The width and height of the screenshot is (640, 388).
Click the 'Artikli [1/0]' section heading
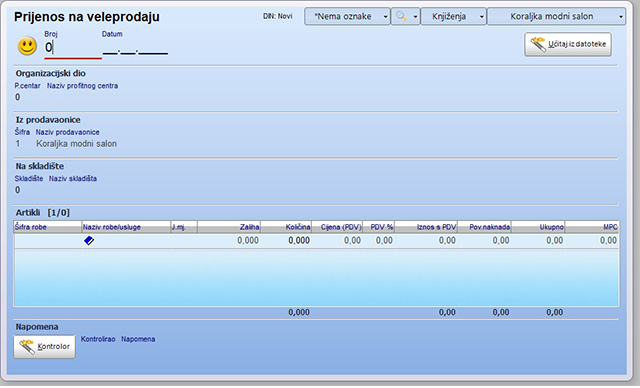pos(42,213)
